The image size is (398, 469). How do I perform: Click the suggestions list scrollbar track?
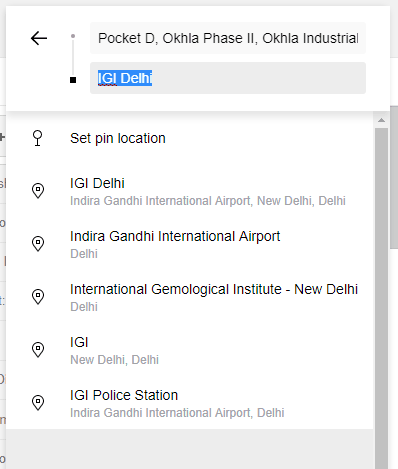(381, 298)
